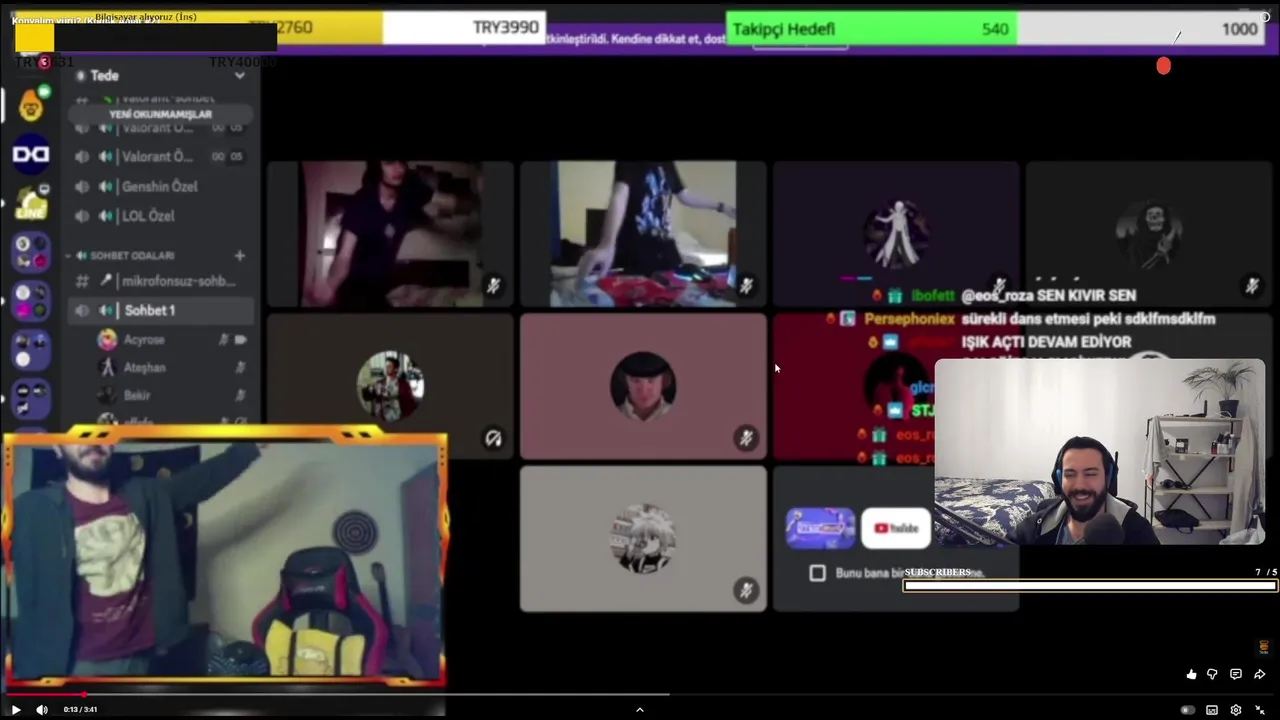Screen dimensions: 1280x720
Task: Join the LOL Özel voice channel
Action: [x=160, y=216]
